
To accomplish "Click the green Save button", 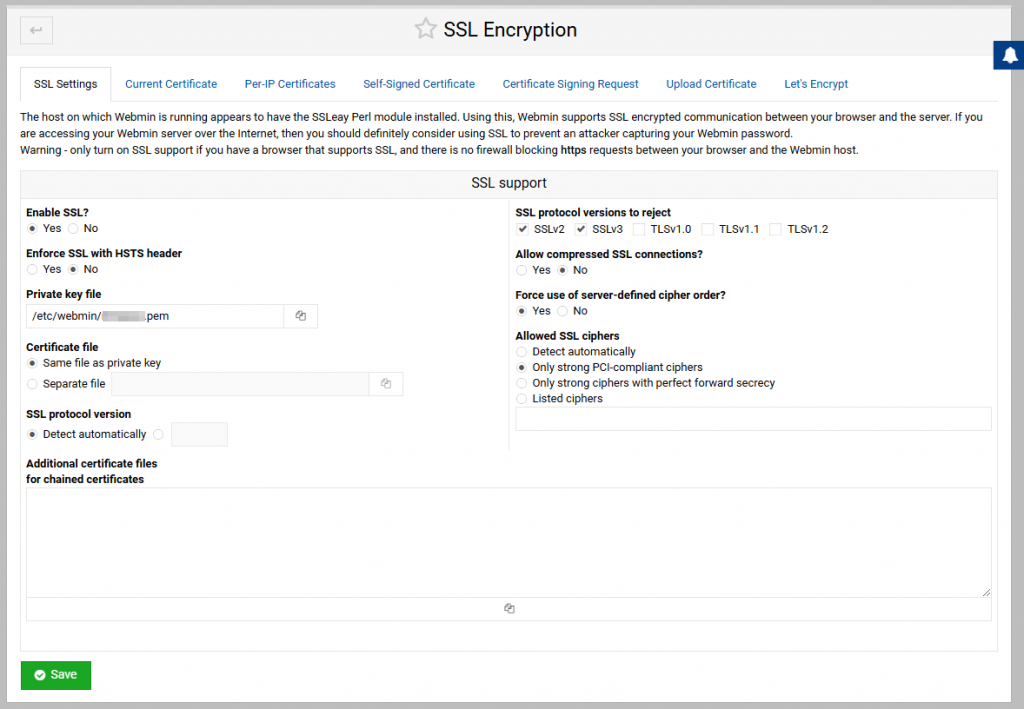I will tap(56, 675).
